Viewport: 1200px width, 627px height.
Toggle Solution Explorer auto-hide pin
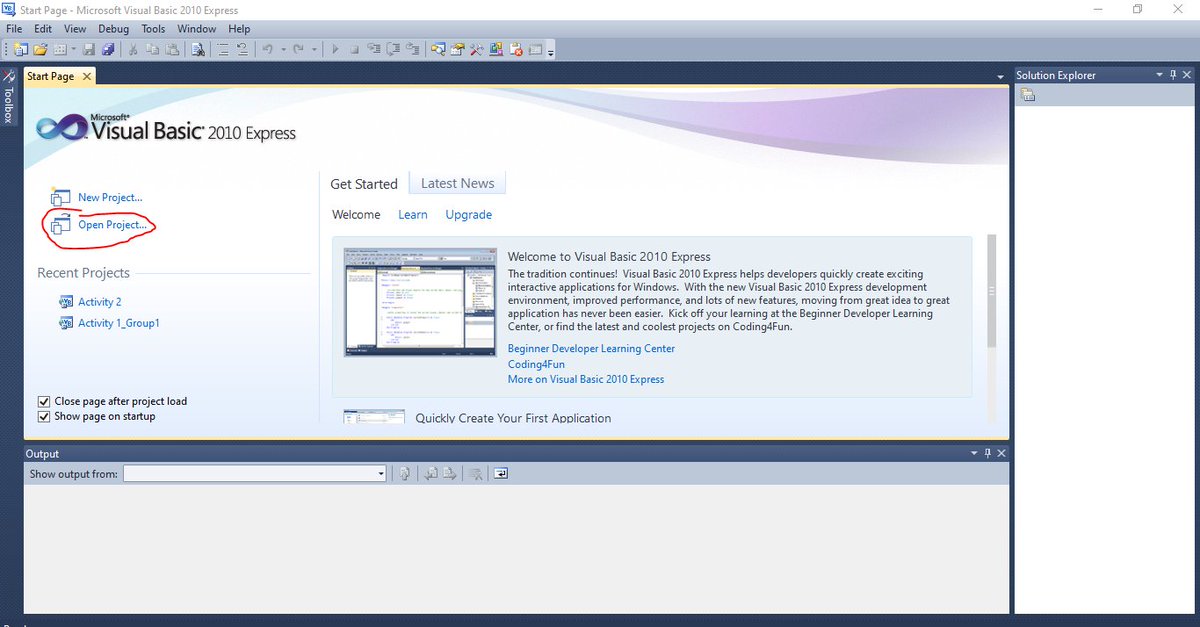[1174, 75]
